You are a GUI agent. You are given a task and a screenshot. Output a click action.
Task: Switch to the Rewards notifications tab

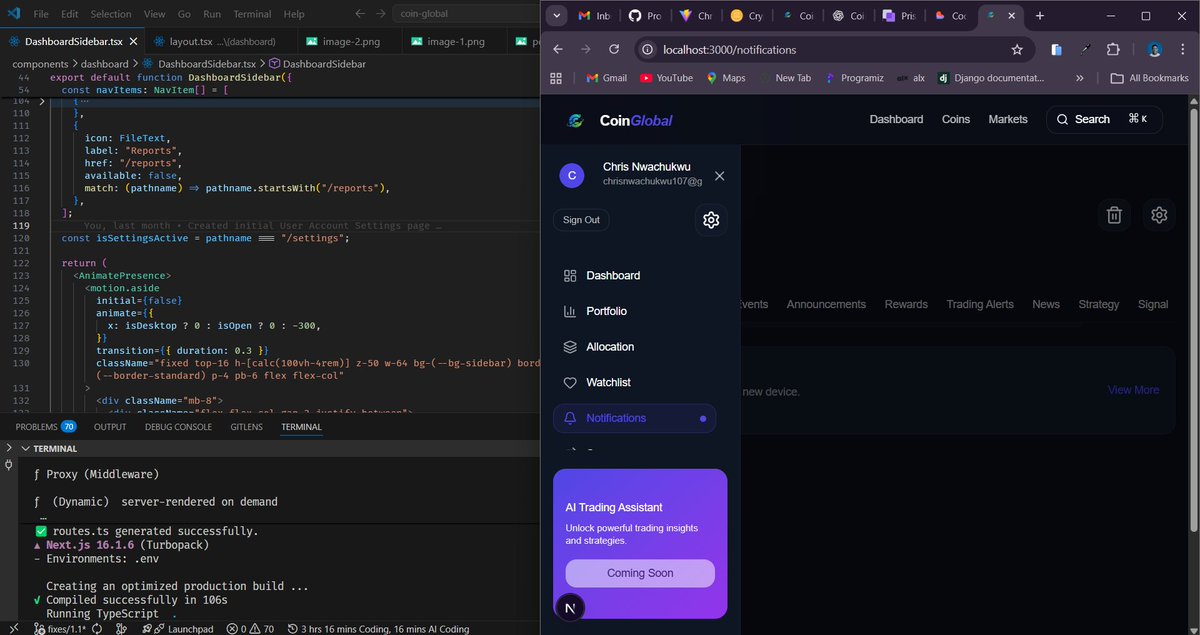point(906,304)
